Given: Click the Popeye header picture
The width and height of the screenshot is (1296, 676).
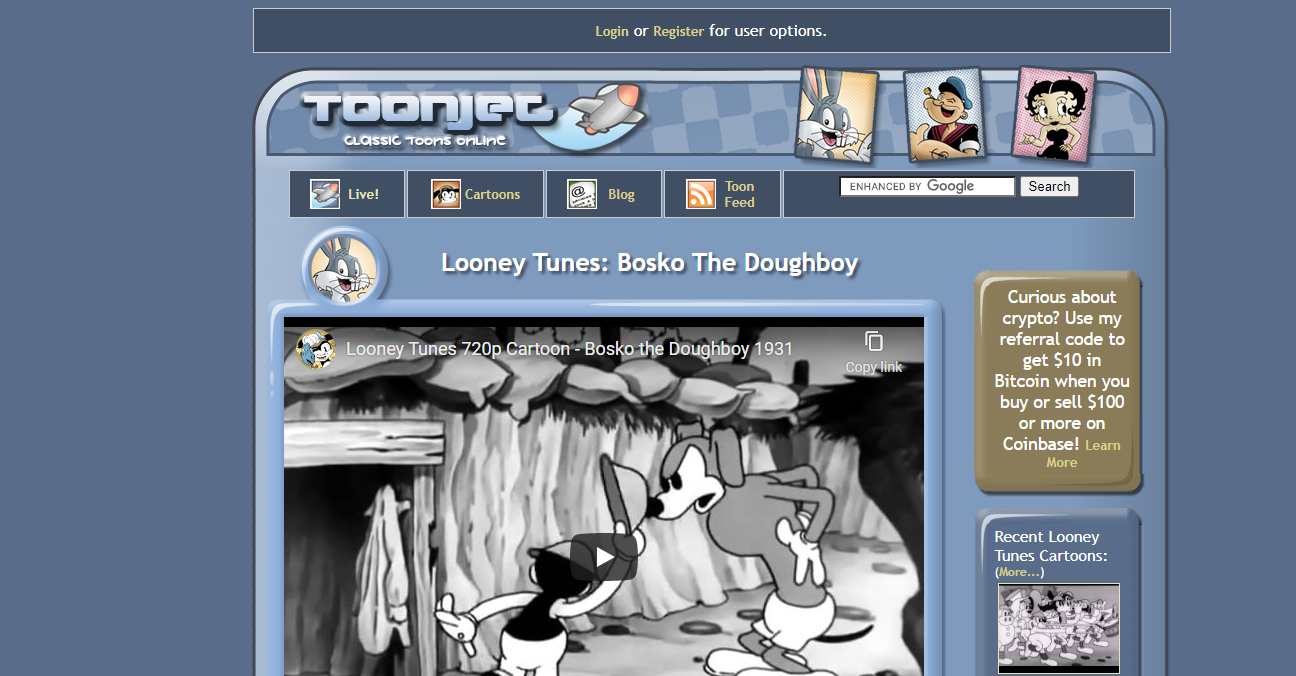Looking at the screenshot, I should (943, 116).
